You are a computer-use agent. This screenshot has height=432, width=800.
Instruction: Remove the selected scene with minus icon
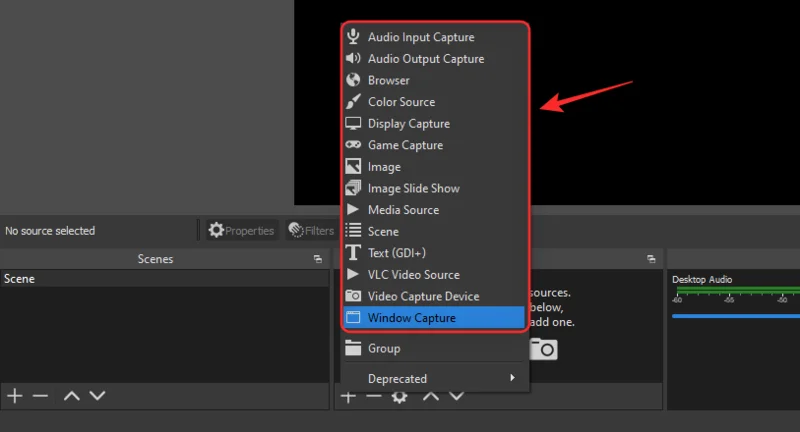(40, 396)
